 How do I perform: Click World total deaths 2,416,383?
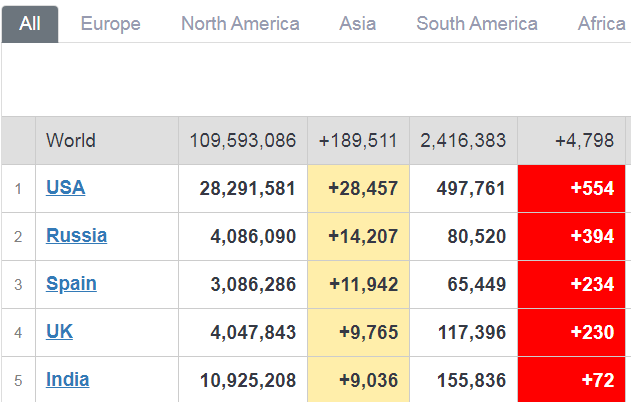point(463,140)
